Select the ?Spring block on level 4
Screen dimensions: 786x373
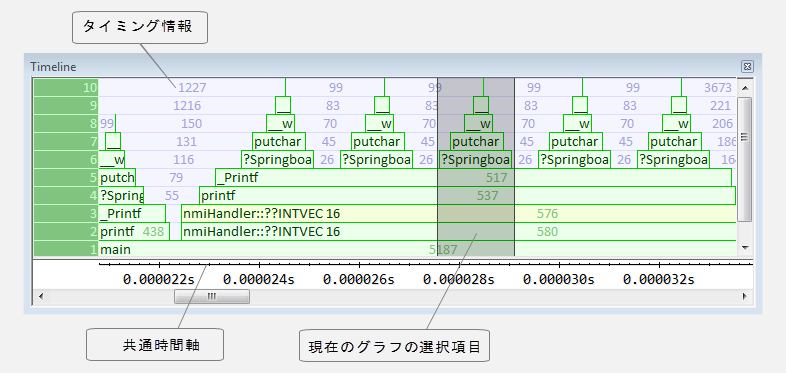pyautogui.click(x=121, y=196)
